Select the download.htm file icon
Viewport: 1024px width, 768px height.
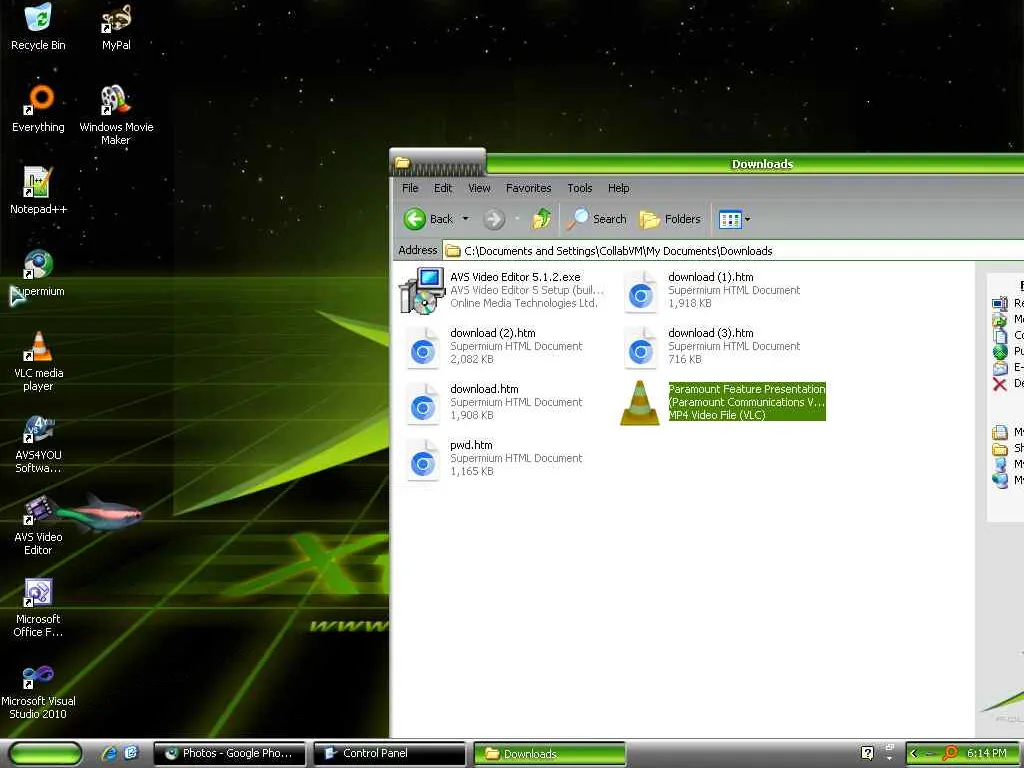click(423, 406)
